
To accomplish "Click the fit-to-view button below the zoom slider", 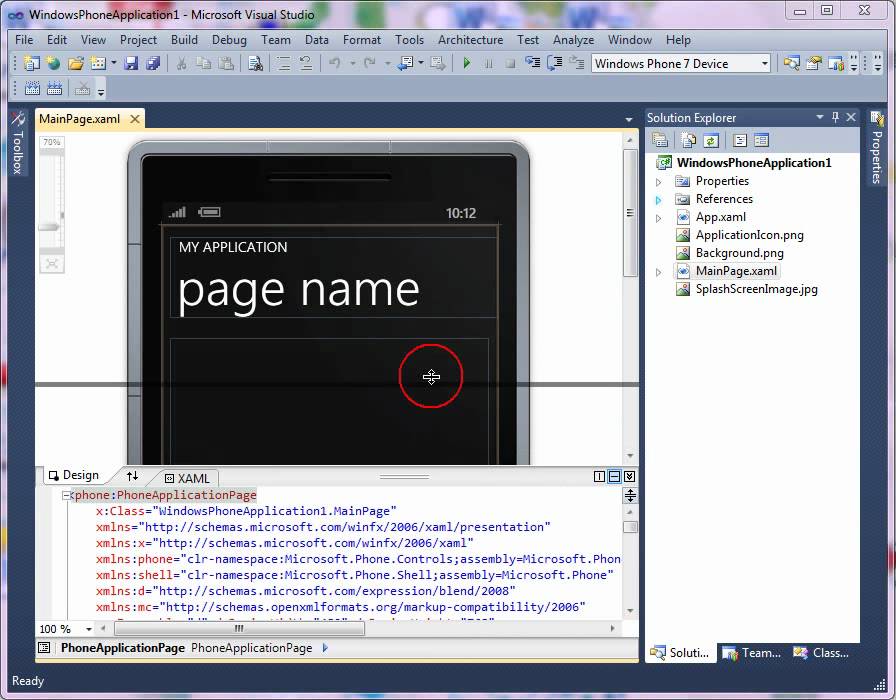I will [52, 264].
